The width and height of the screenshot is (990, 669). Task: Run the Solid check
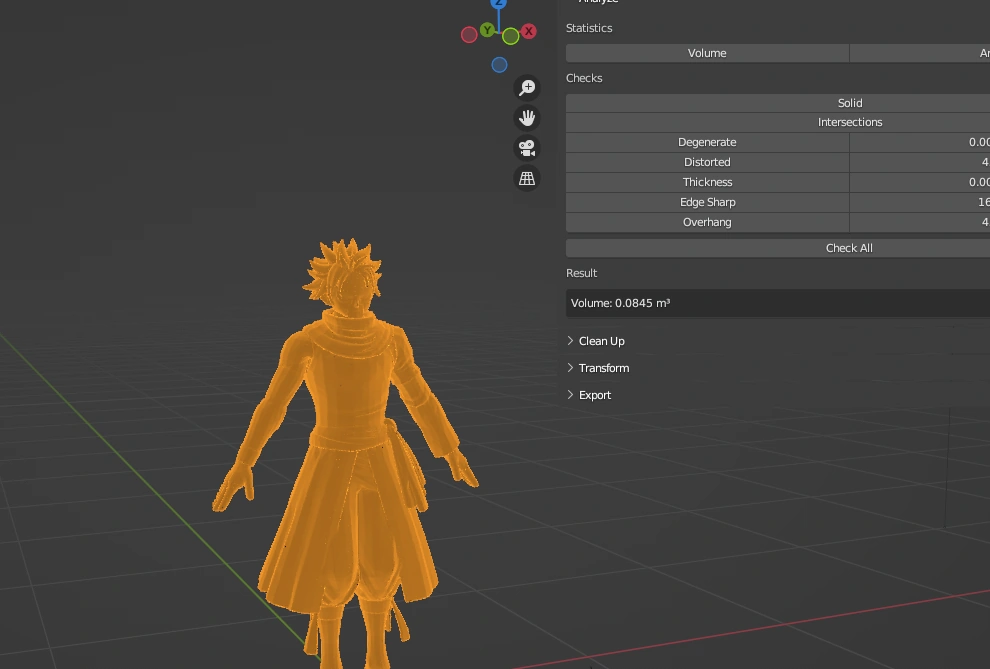coord(778,103)
